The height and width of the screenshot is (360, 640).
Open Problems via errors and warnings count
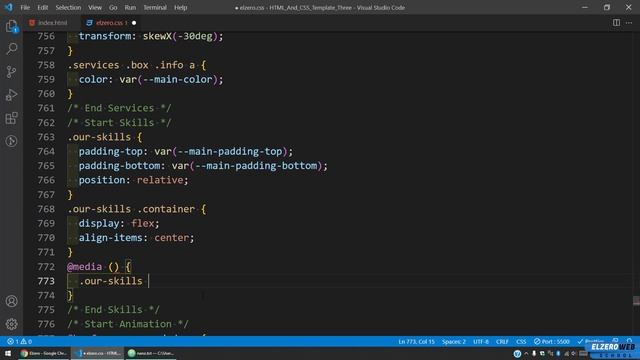[19, 341]
